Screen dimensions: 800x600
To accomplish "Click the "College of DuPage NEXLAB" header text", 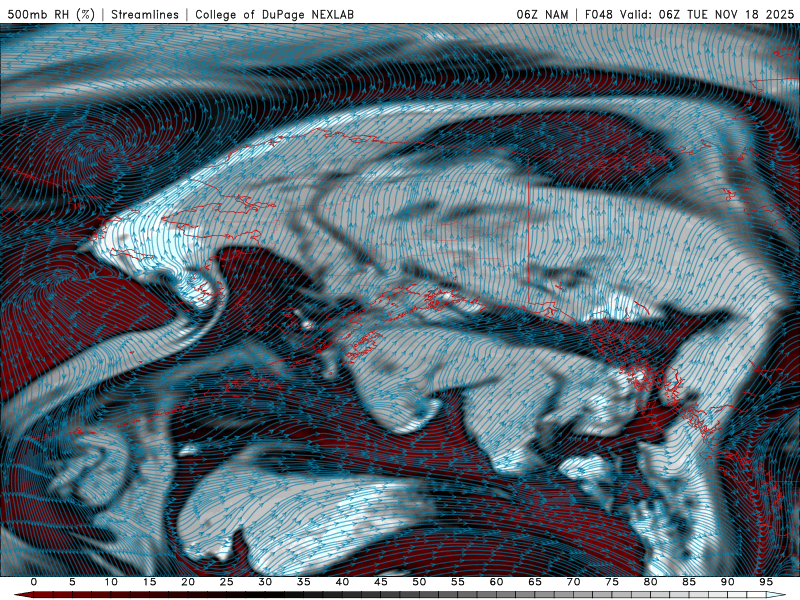I will point(274,14).
